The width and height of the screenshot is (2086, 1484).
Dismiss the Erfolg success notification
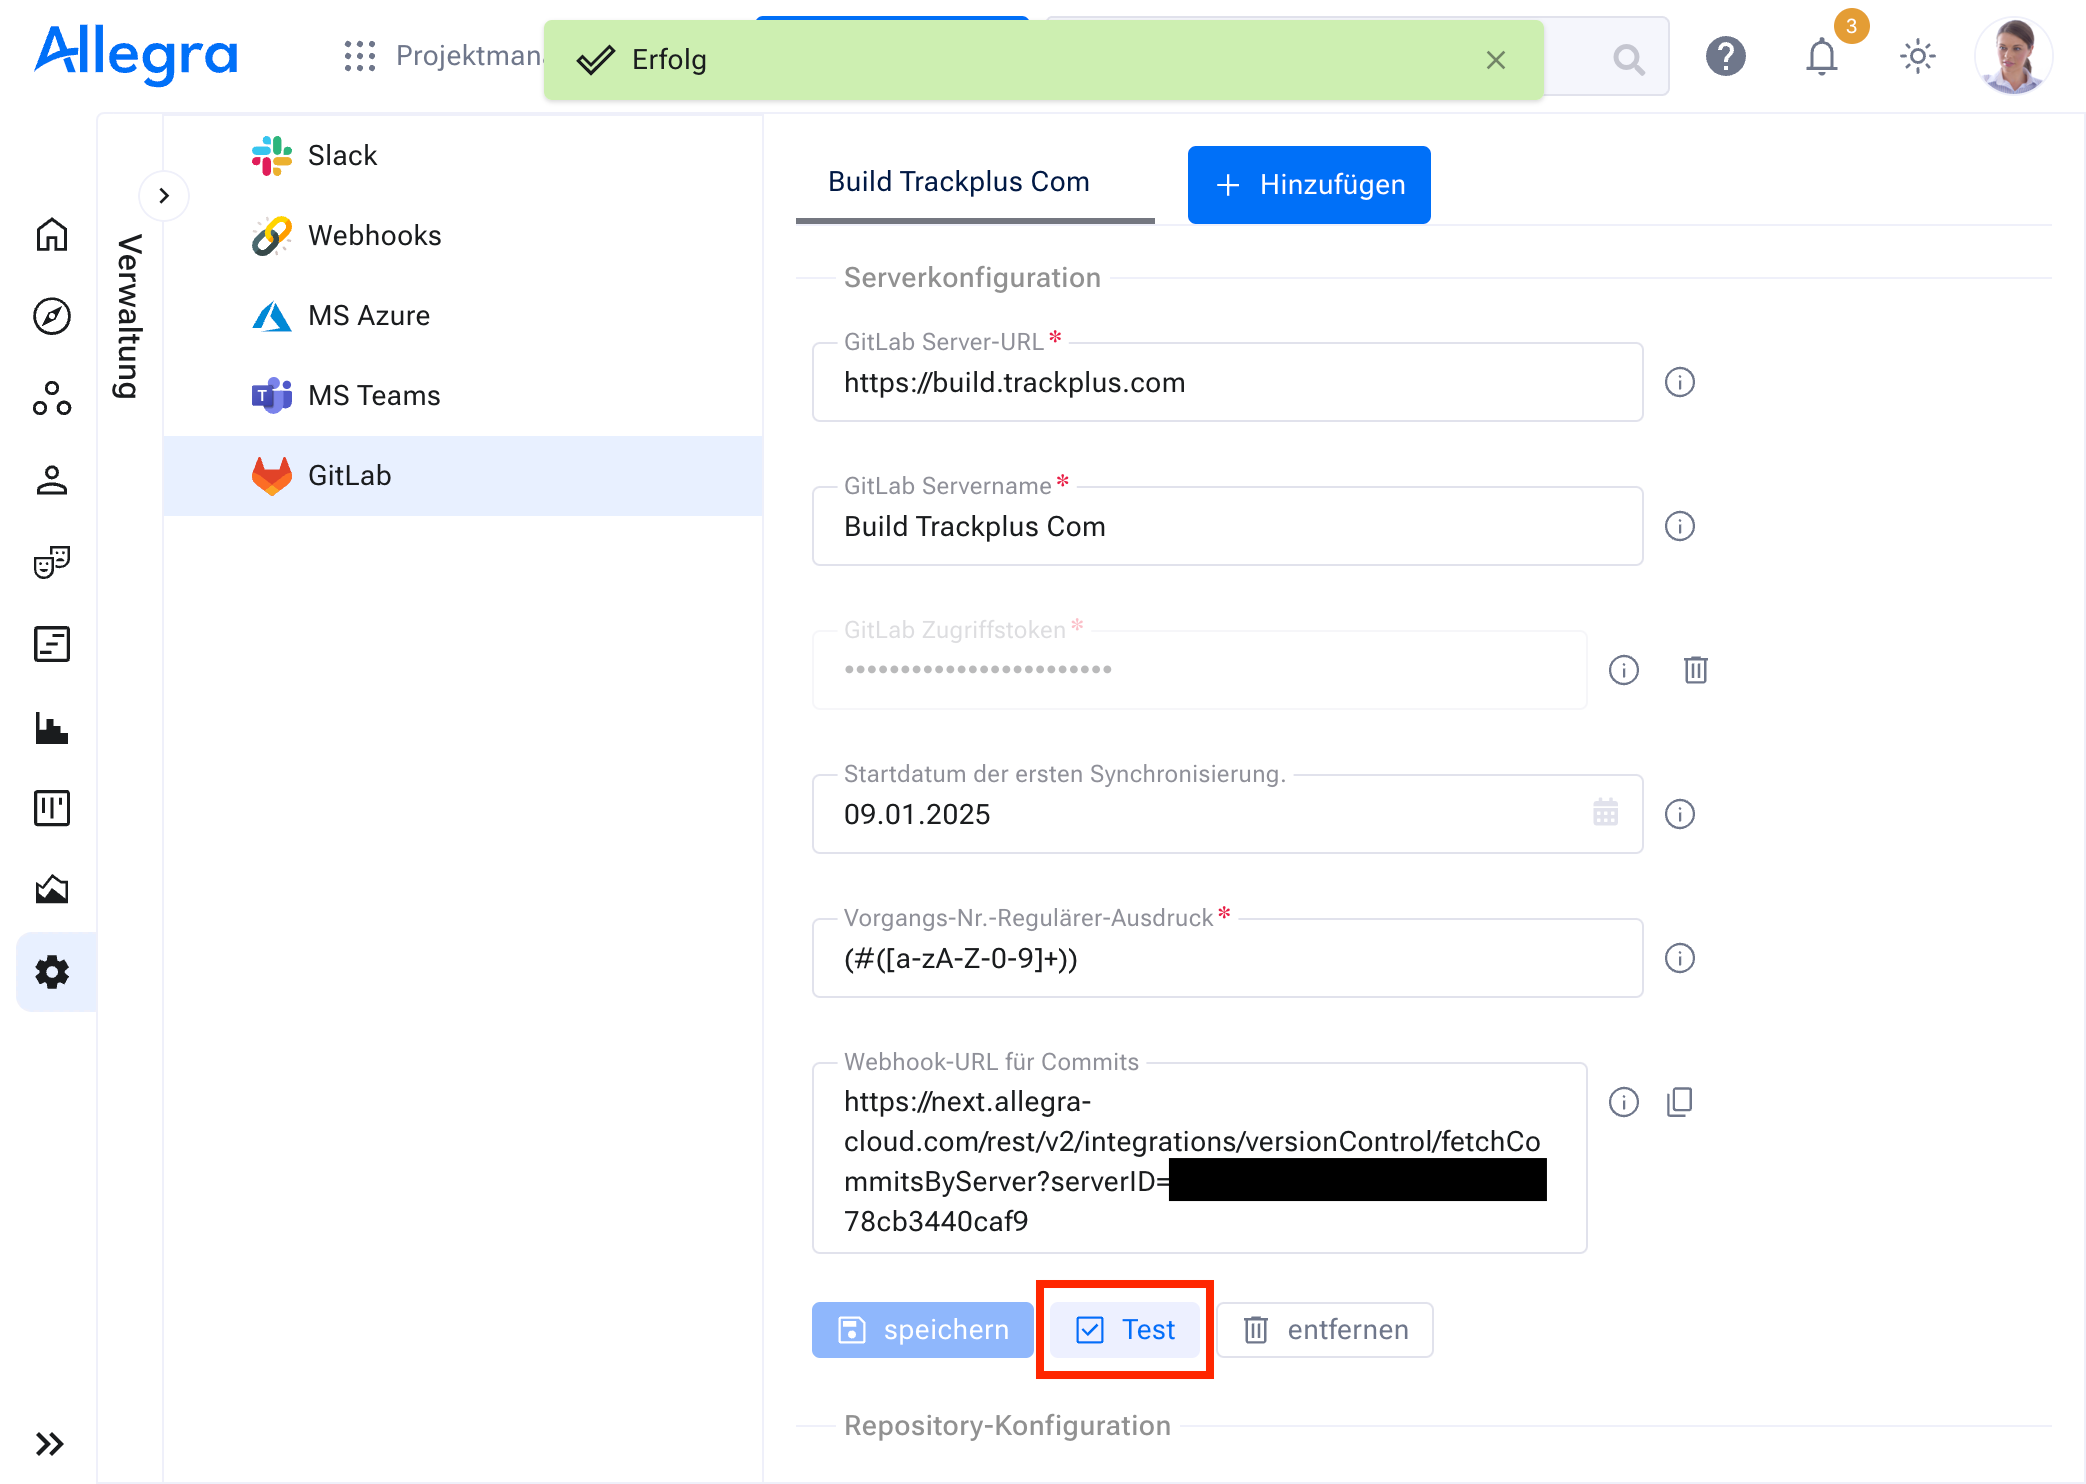click(x=1495, y=60)
